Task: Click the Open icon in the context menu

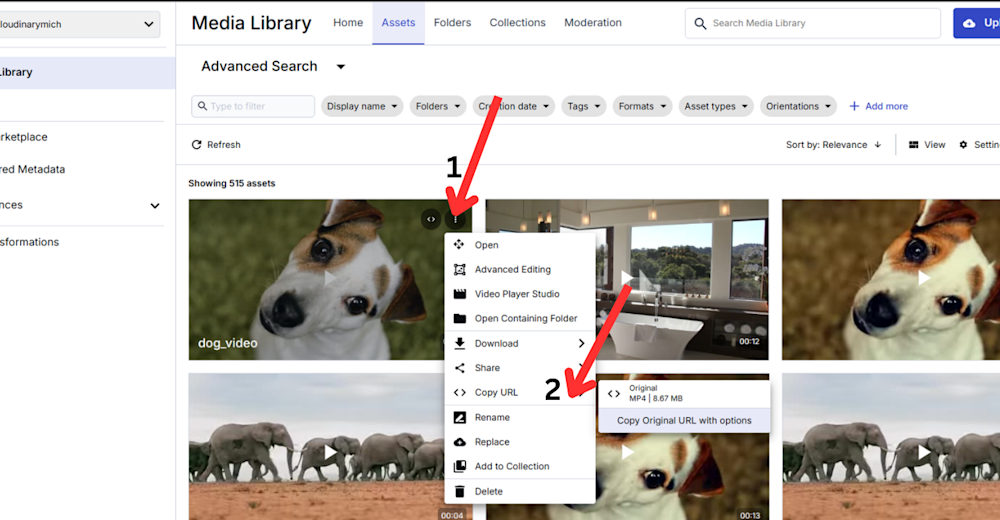Action: tap(459, 245)
